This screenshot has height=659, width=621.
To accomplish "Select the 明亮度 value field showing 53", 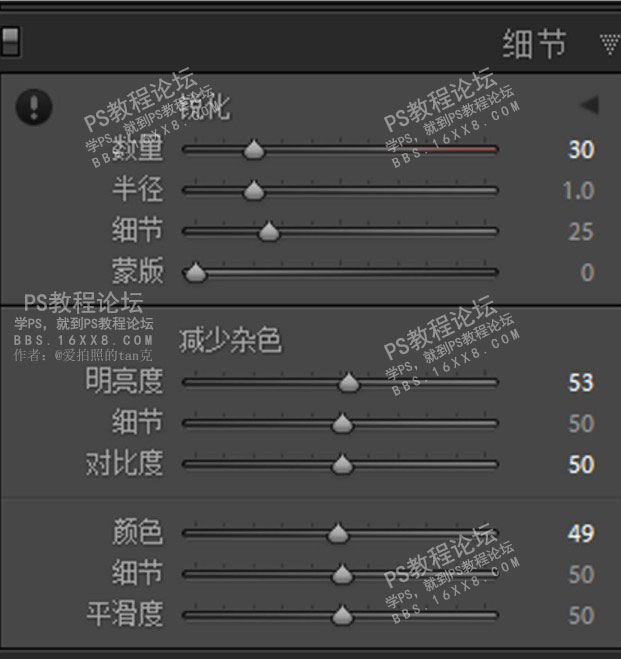I will 581,383.
